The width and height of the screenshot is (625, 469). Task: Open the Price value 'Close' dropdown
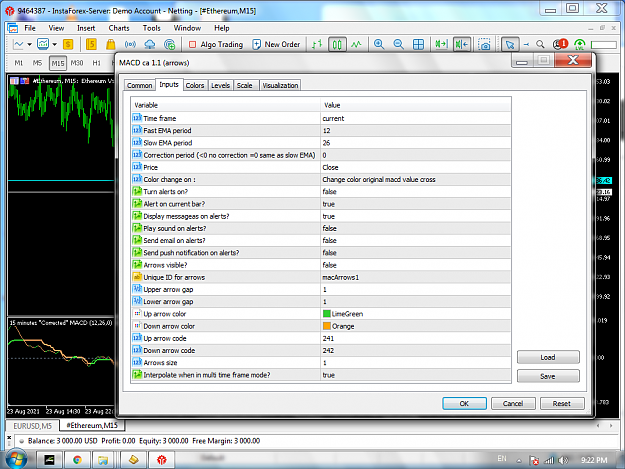[x=416, y=167]
